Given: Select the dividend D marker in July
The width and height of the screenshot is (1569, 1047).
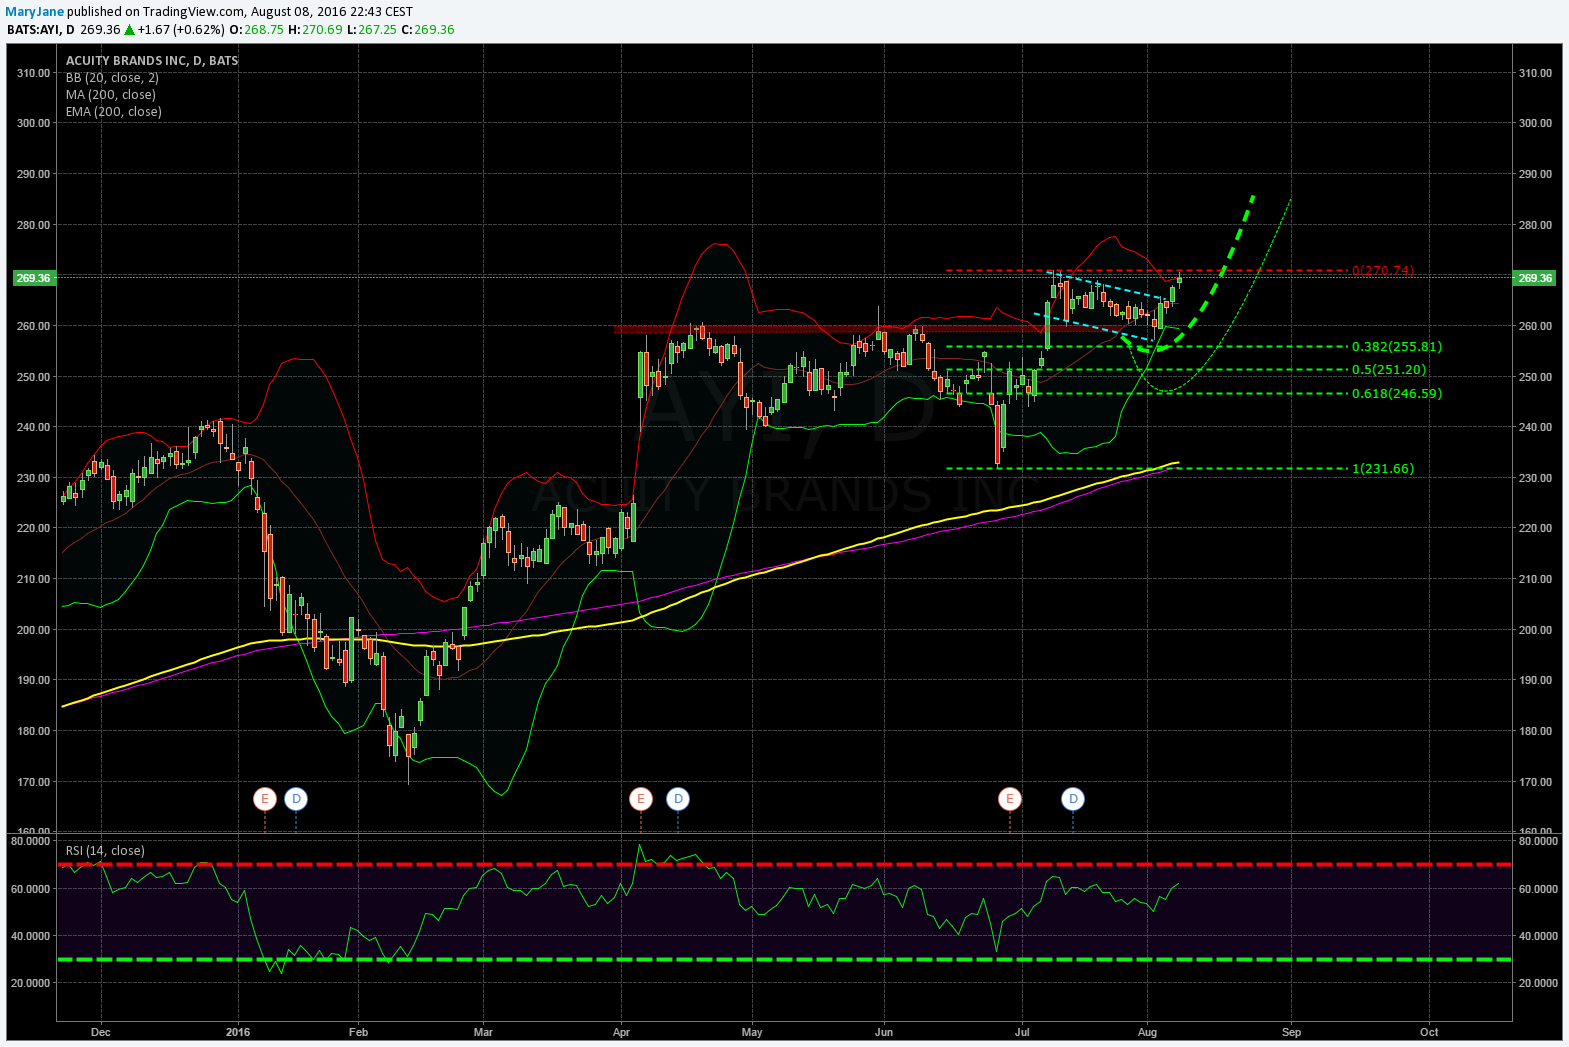Looking at the screenshot, I should 1073,798.
